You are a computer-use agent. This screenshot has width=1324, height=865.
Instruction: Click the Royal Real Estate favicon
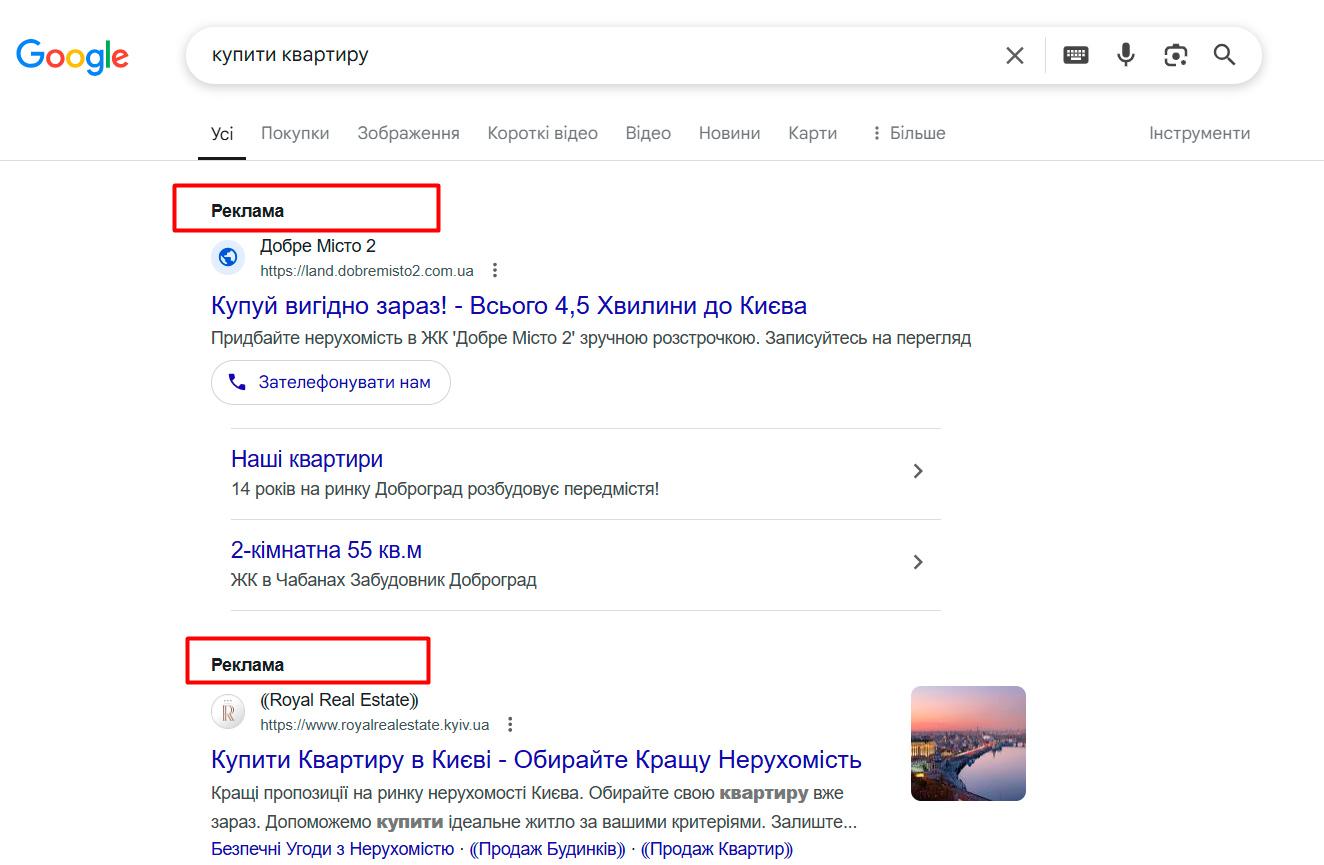[228, 711]
